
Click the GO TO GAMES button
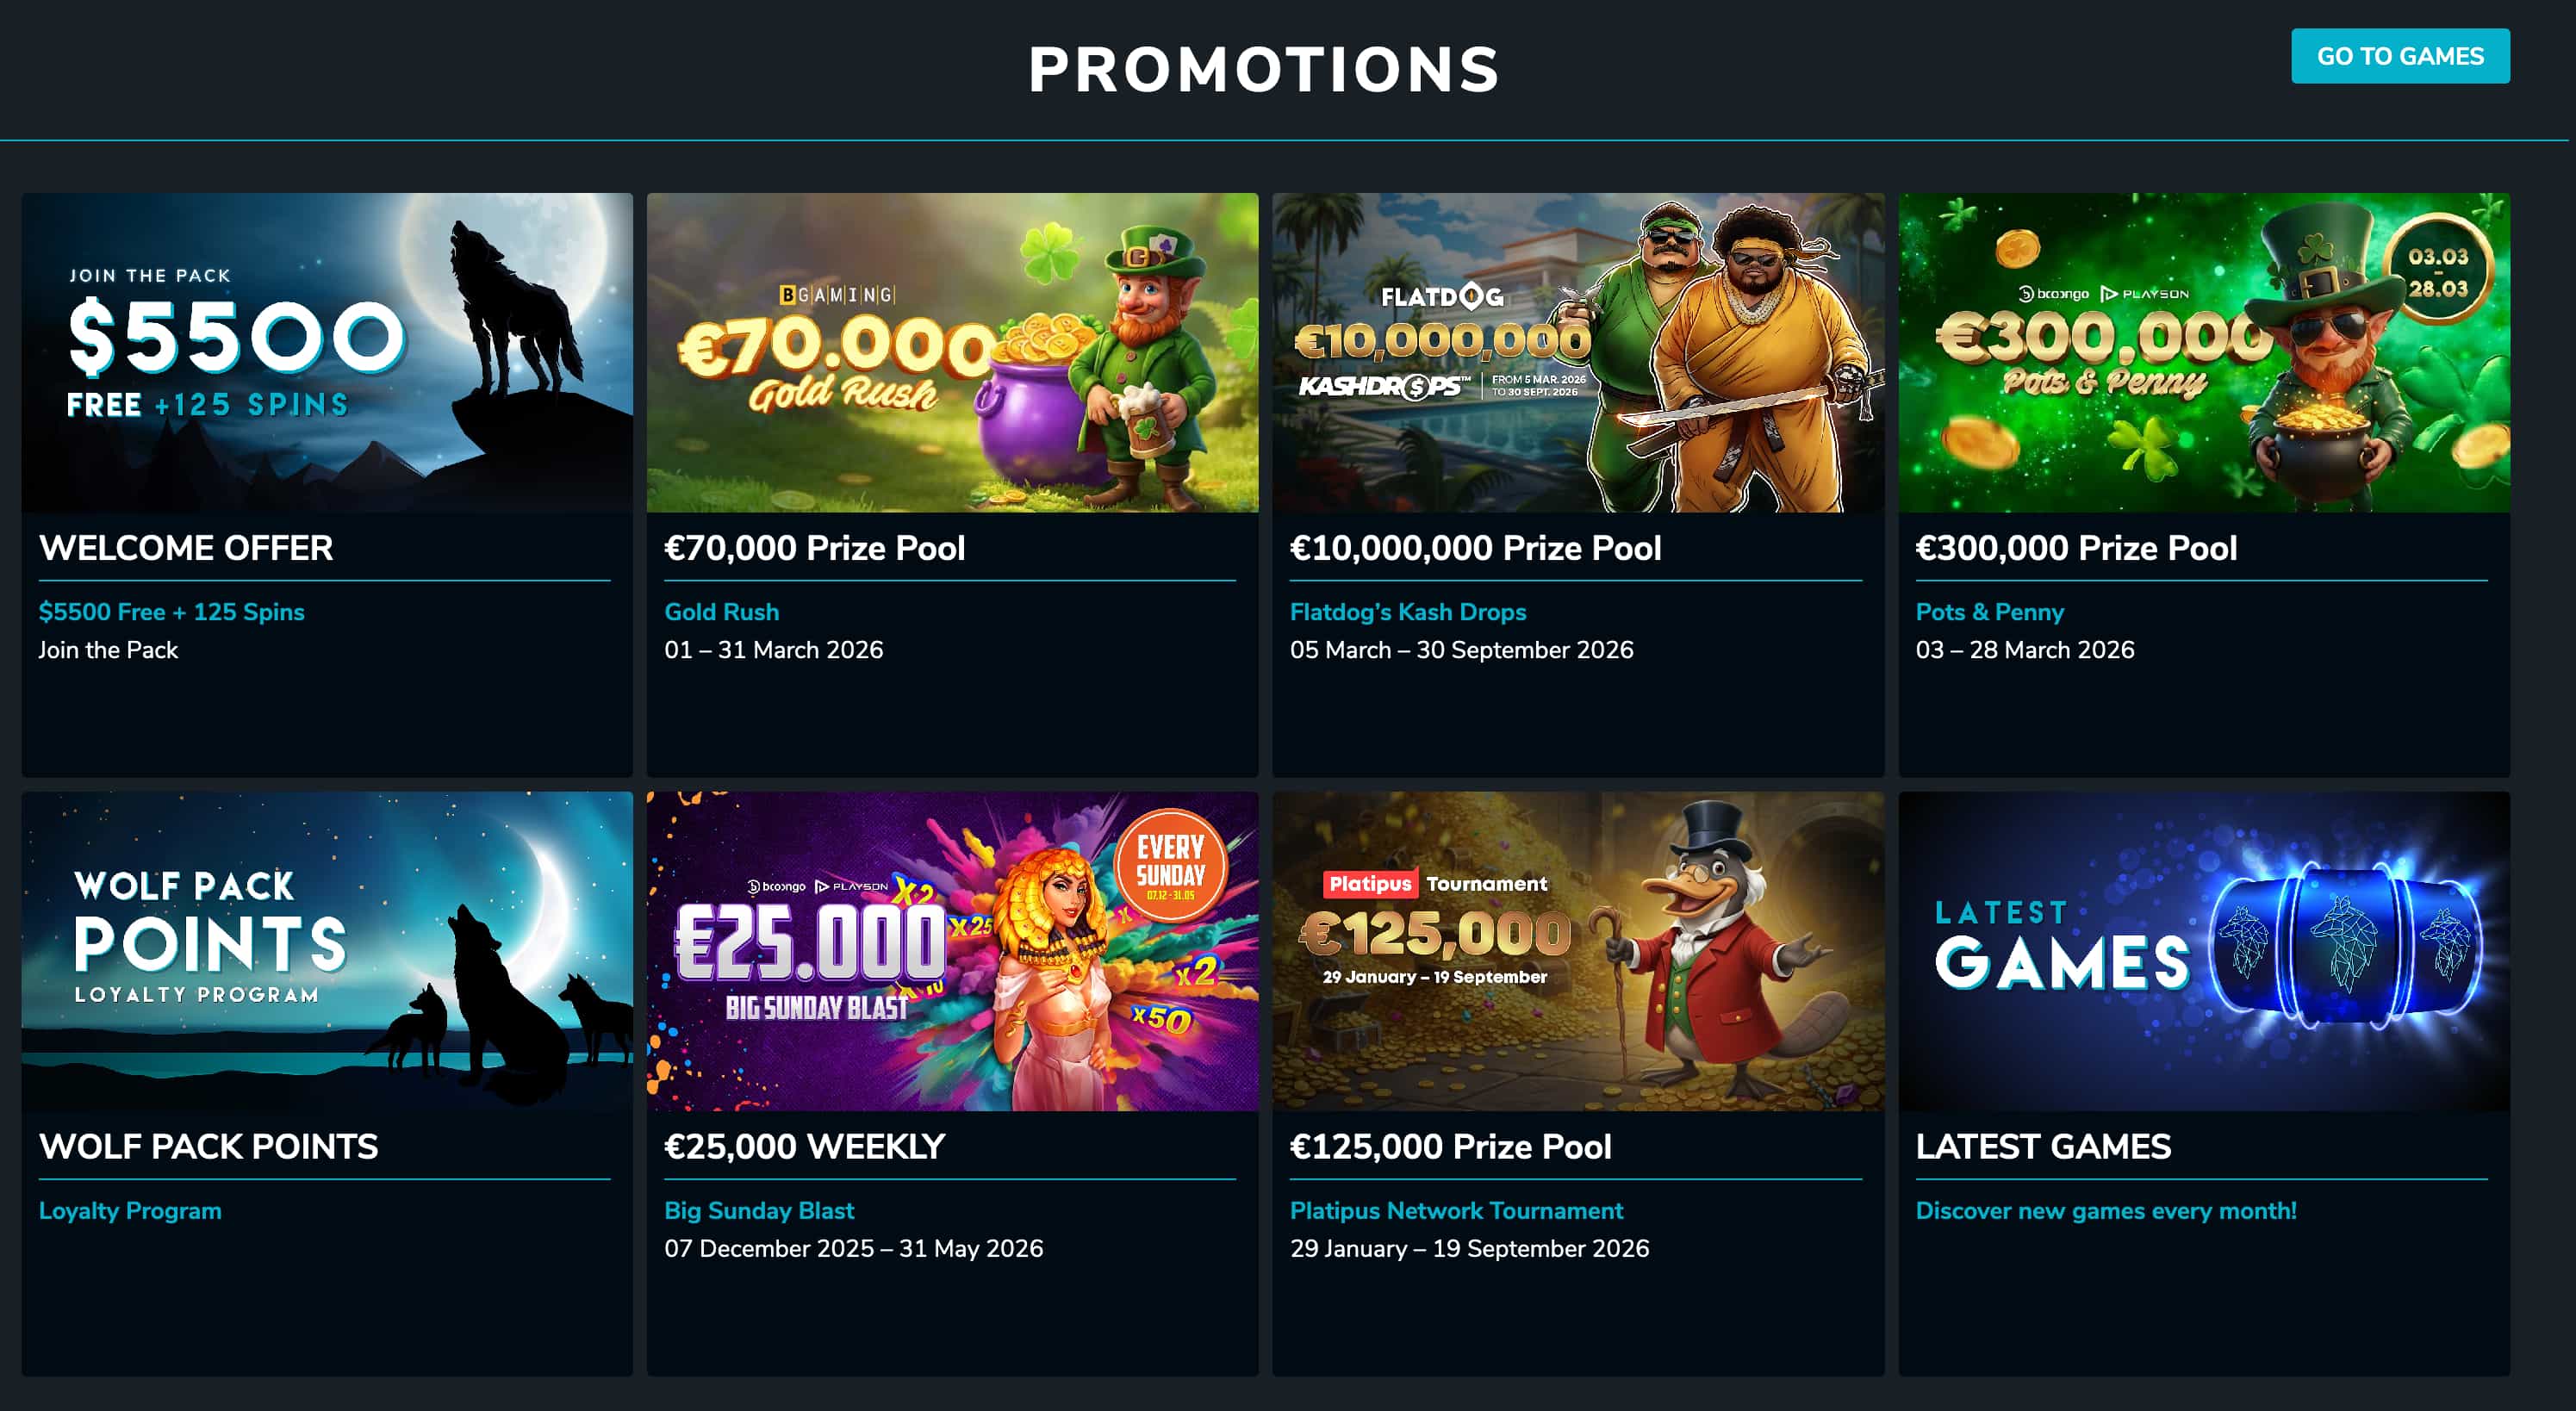click(x=2400, y=57)
